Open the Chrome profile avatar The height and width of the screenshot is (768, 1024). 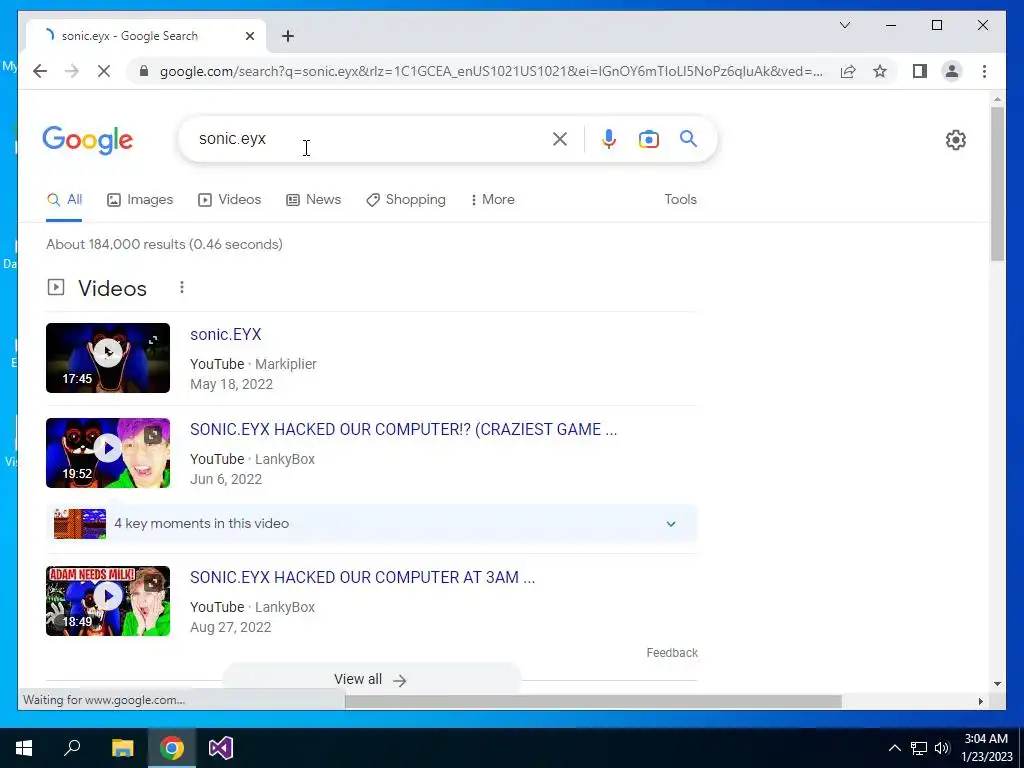point(952,71)
